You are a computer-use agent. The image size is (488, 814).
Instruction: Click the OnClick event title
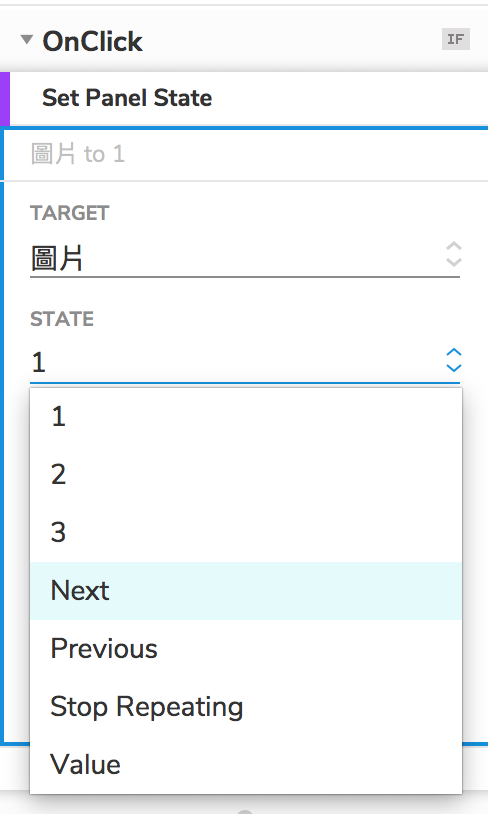click(92, 42)
